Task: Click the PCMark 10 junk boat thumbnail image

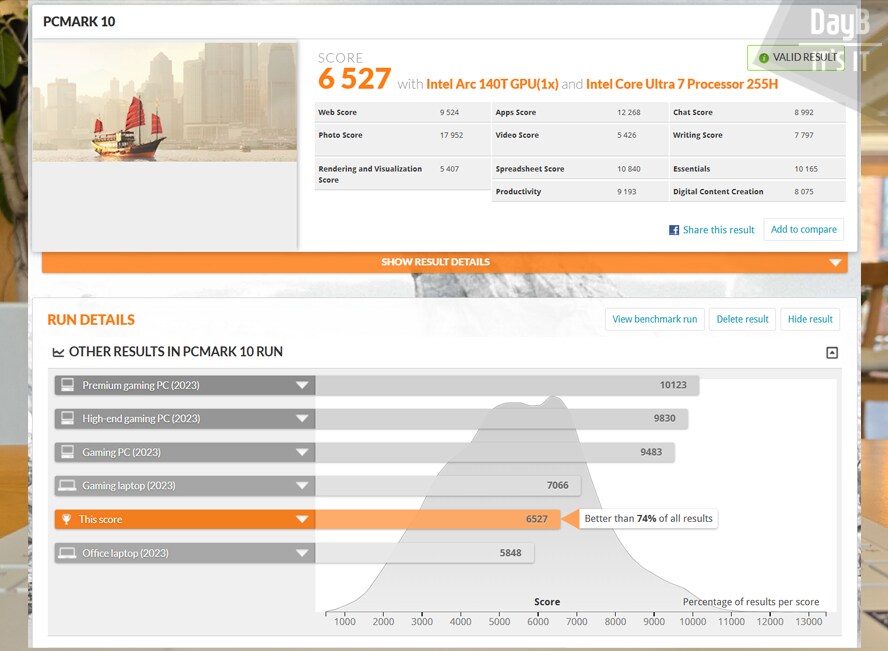Action: pos(165,101)
